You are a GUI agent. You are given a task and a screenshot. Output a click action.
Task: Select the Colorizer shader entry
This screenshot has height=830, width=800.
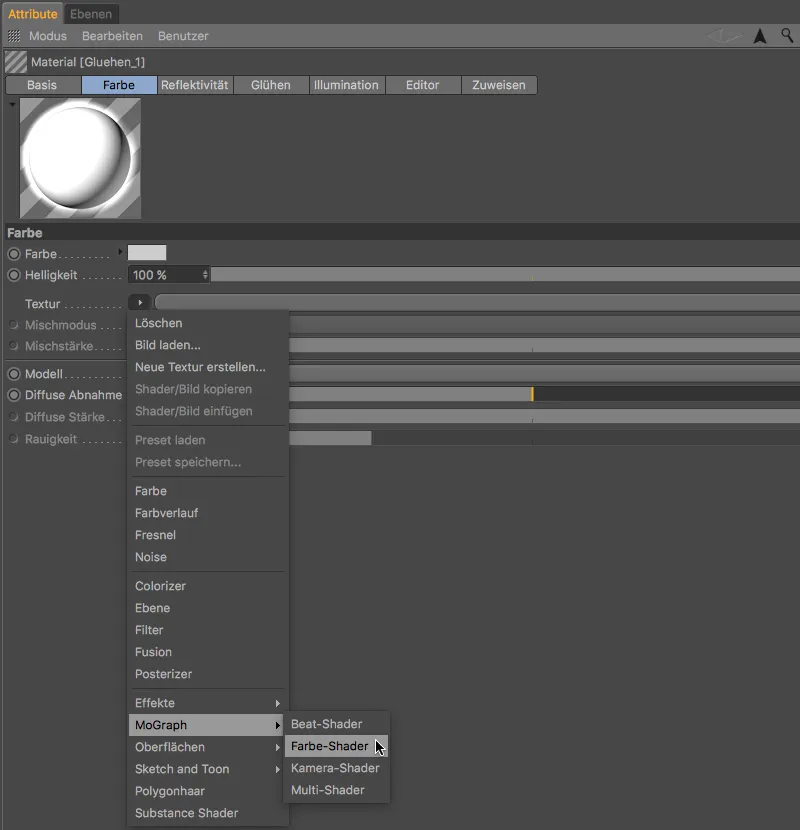[x=208, y=586]
